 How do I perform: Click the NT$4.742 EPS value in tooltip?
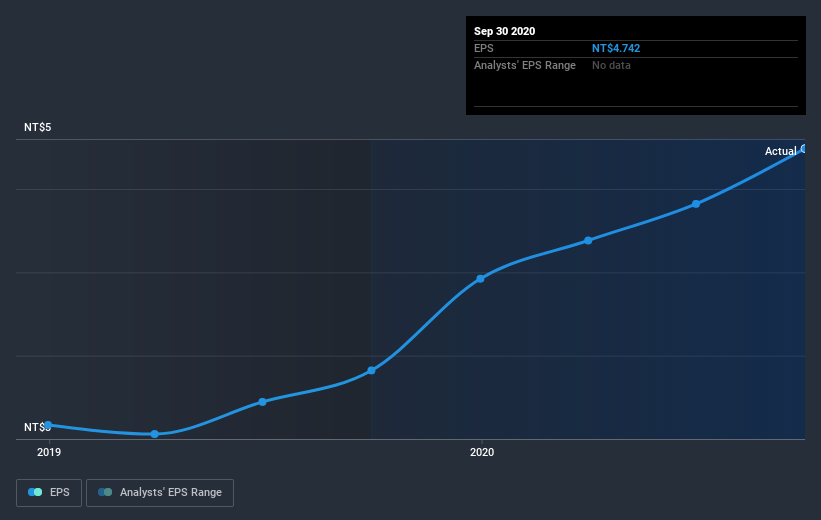tap(616, 48)
